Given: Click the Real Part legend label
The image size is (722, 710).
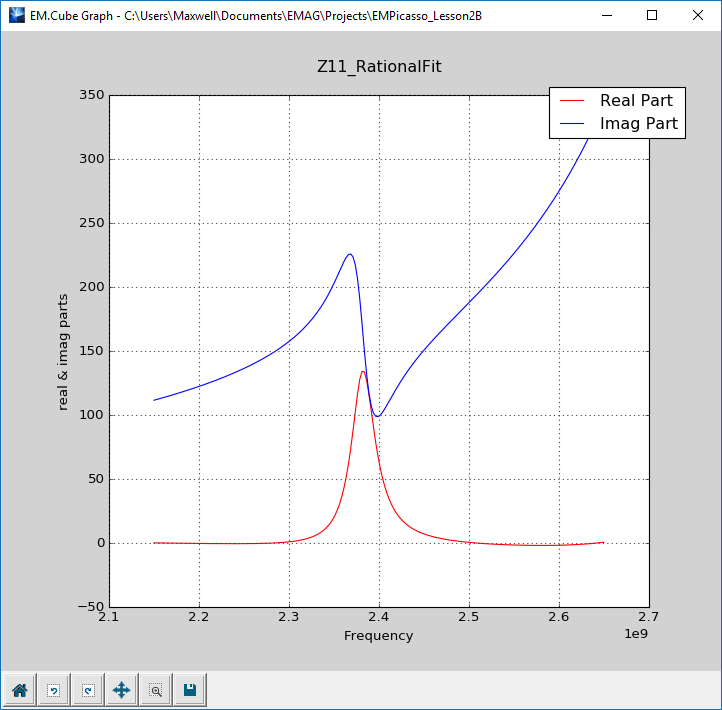Looking at the screenshot, I should (x=636, y=100).
